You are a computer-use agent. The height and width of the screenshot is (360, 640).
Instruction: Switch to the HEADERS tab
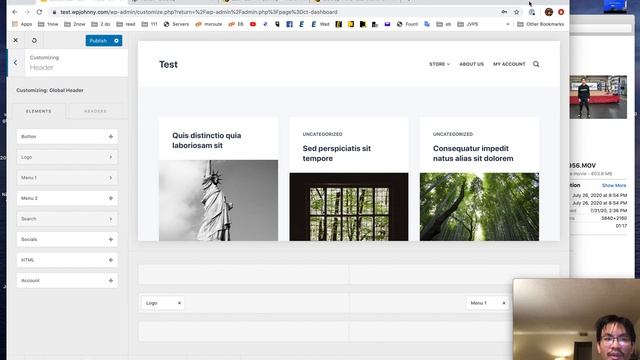tap(96, 111)
